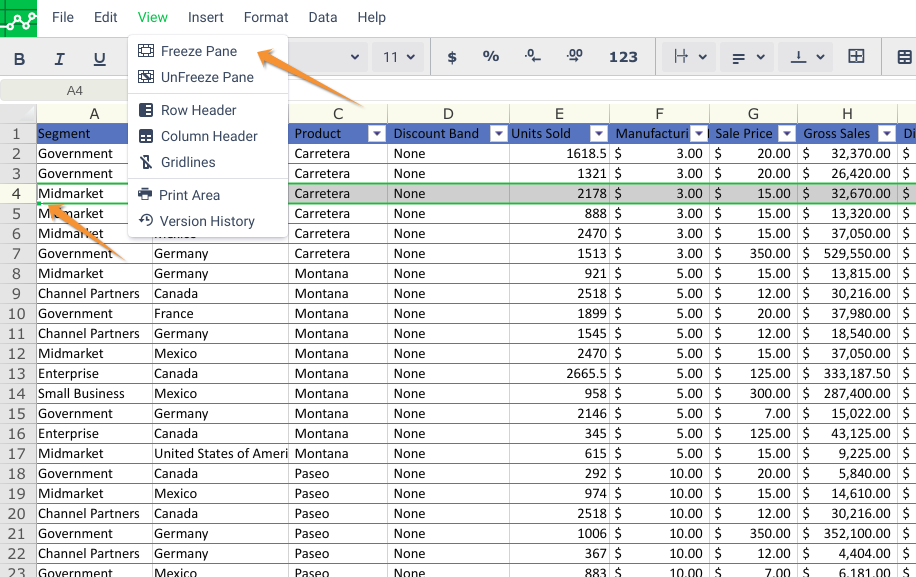Image resolution: width=916 pixels, height=577 pixels.
Task: Expand the horizontal text alignment dropdown
Action: point(746,57)
